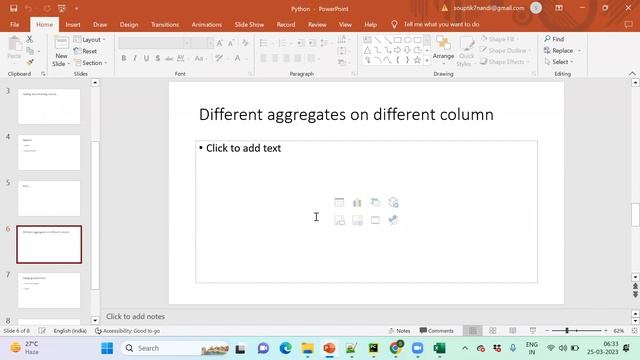Image resolution: width=640 pixels, height=360 pixels.
Task: Open Customize Quick Access Toolbar dropdown
Action: coord(76,8)
